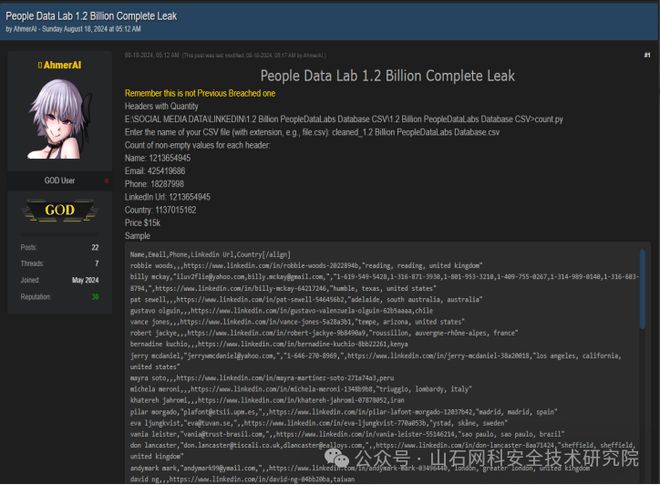Click the code sample box scrollbar
Image resolution: width=660 pixels, height=485 pixels.
pos(642,289)
